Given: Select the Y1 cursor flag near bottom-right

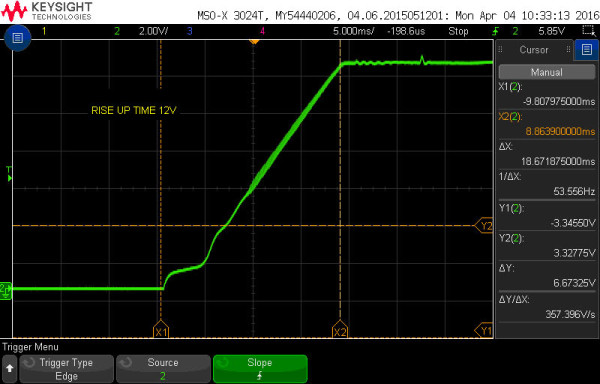Looking at the screenshot, I should [484, 331].
